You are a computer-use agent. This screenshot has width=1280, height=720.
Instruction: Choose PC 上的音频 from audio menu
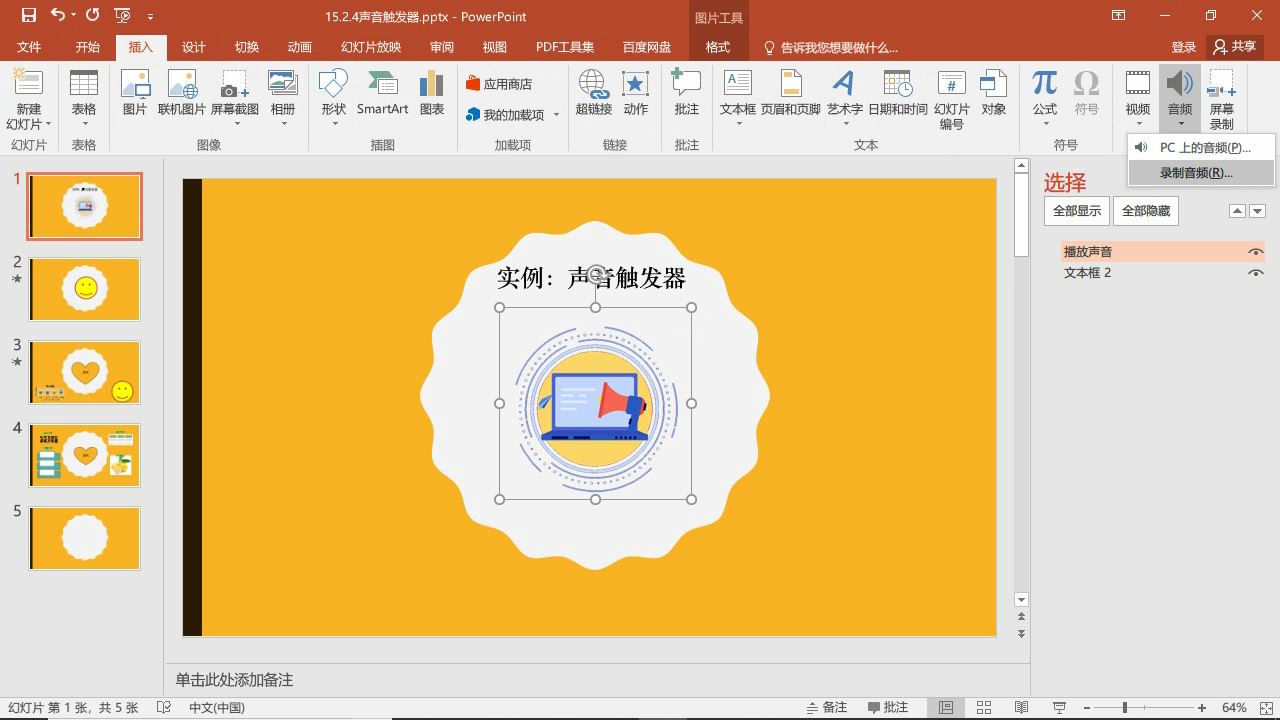1201,147
